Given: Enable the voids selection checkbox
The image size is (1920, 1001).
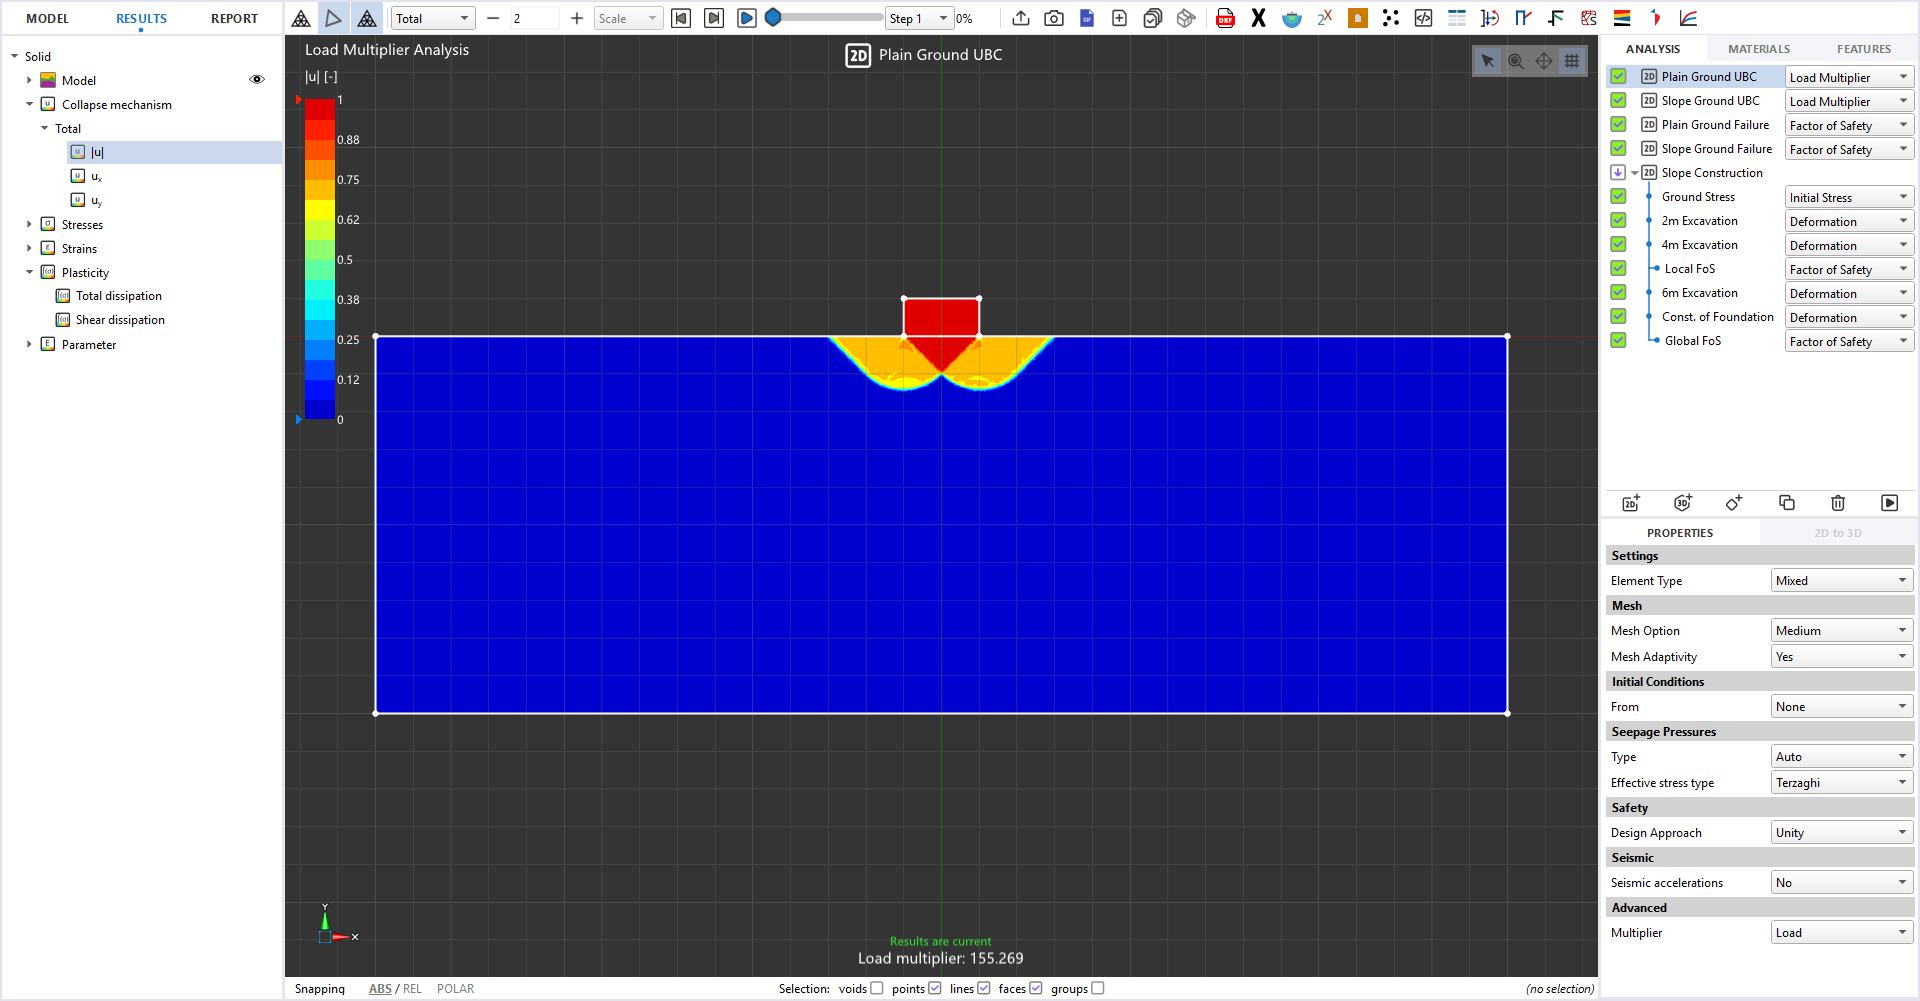Looking at the screenshot, I should coord(877,988).
